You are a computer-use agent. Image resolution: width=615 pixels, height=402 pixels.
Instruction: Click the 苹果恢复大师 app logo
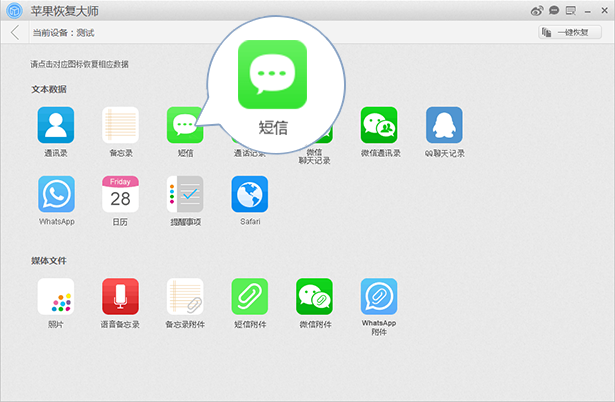[15, 11]
